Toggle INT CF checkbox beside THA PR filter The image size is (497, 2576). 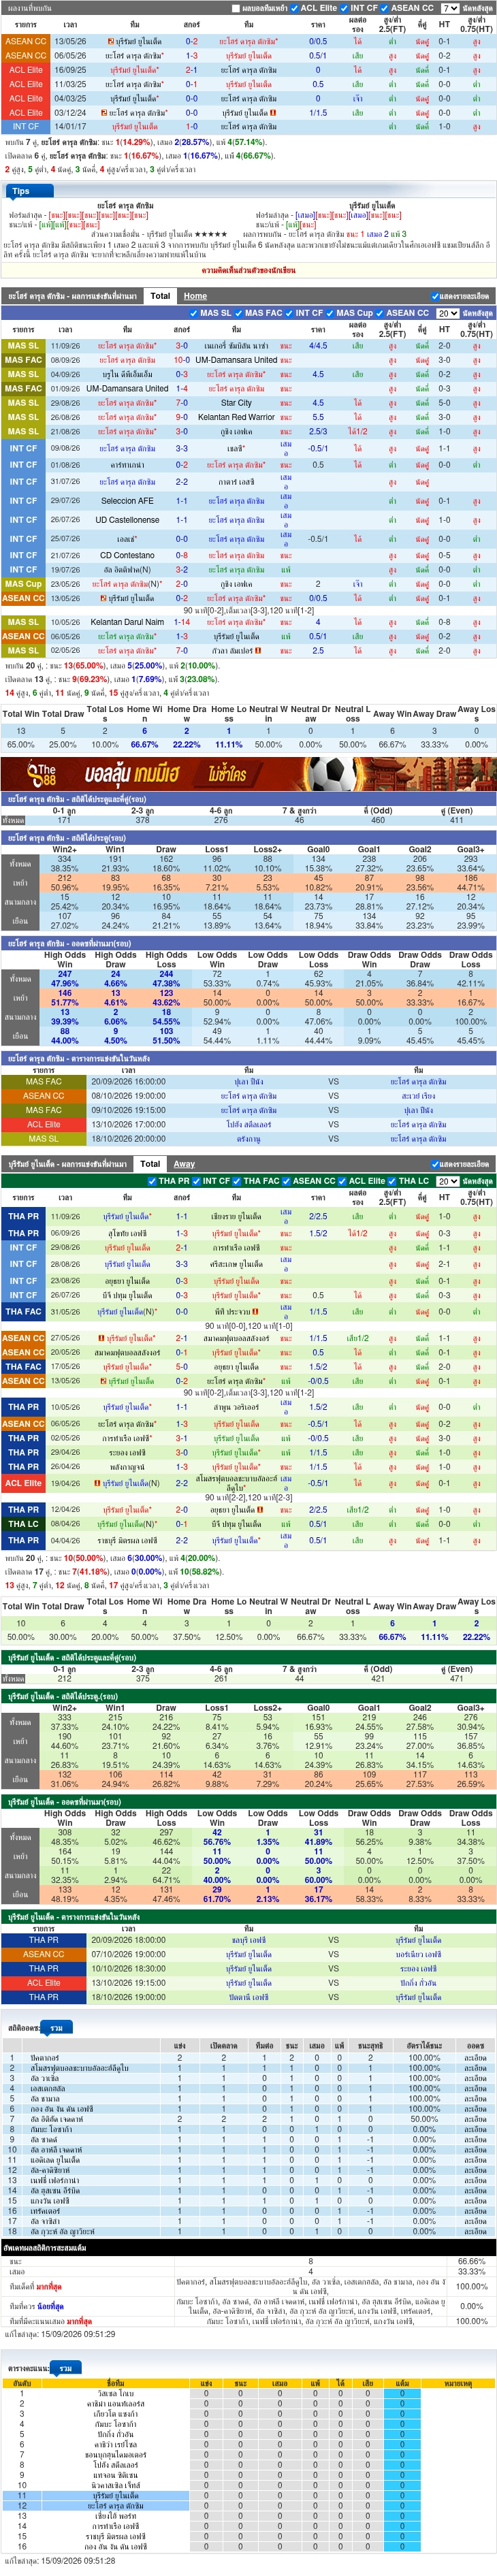[x=197, y=1181]
